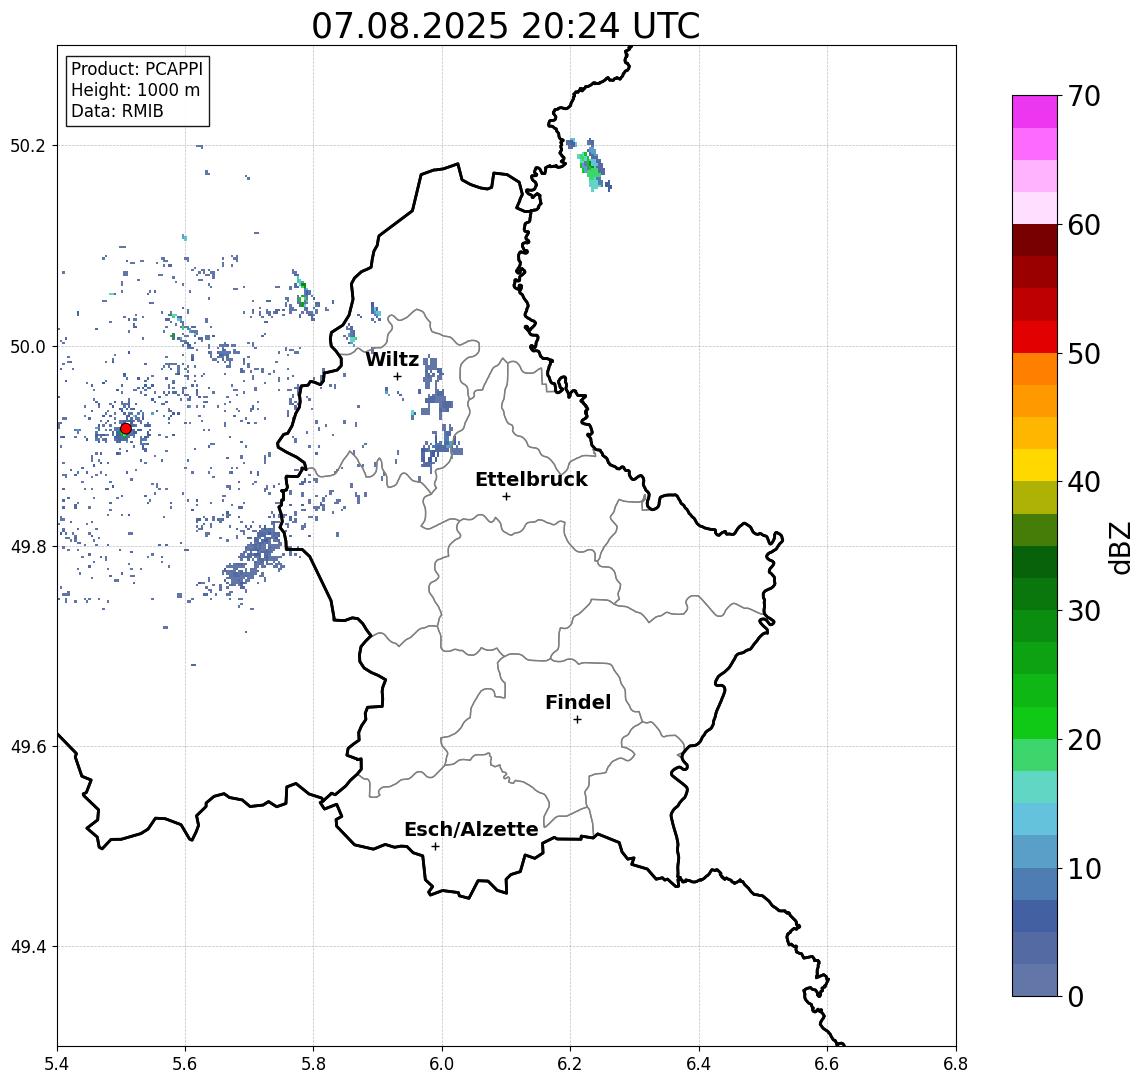Click longitude tick label 6.8
Image resolution: width=1145 pixels, height=1084 pixels.
tap(956, 1064)
